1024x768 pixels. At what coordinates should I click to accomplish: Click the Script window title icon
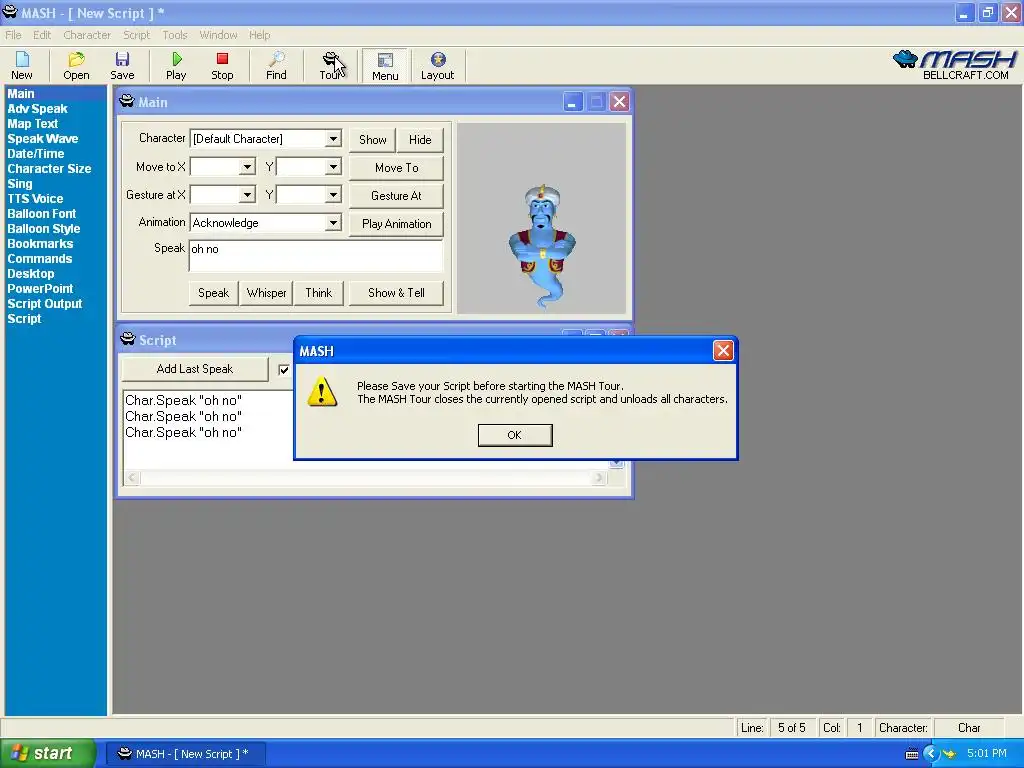click(127, 339)
